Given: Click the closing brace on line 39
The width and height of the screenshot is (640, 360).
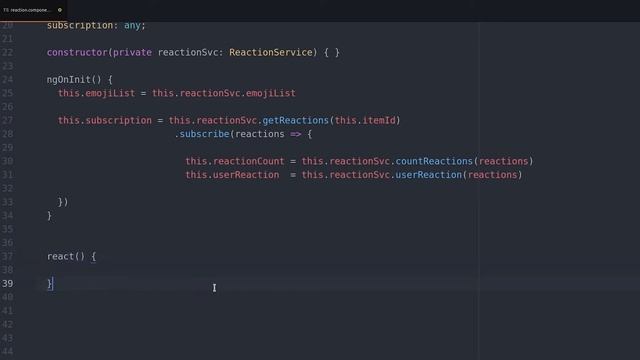Looking at the screenshot, I should [49, 283].
